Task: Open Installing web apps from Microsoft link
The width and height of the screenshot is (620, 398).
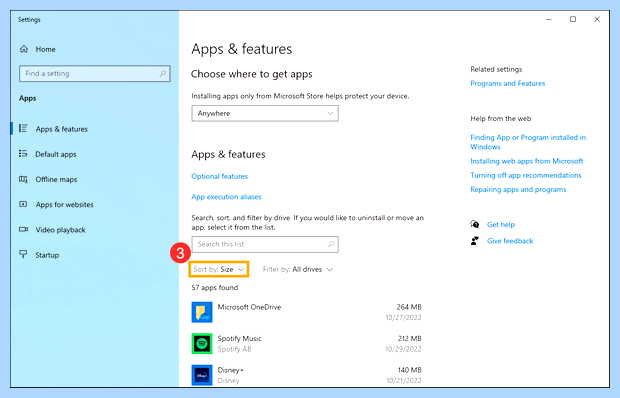Action: [527, 161]
